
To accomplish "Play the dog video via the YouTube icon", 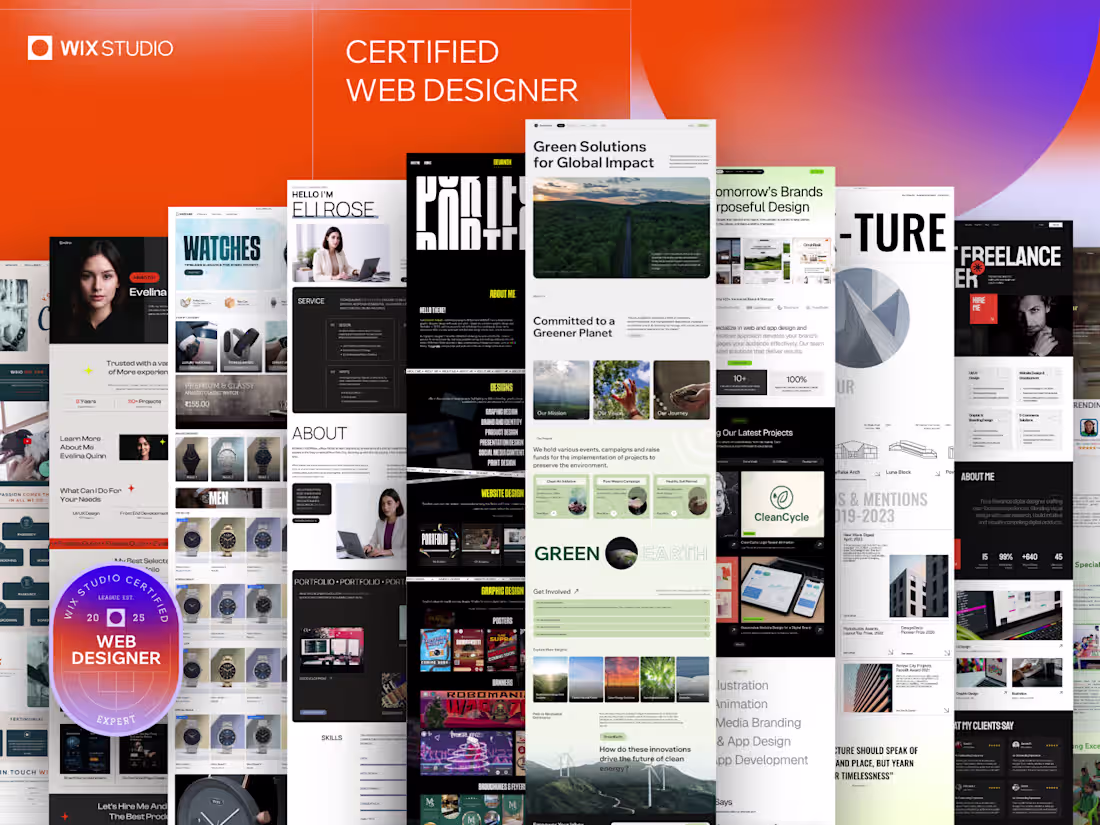I will [27, 441].
